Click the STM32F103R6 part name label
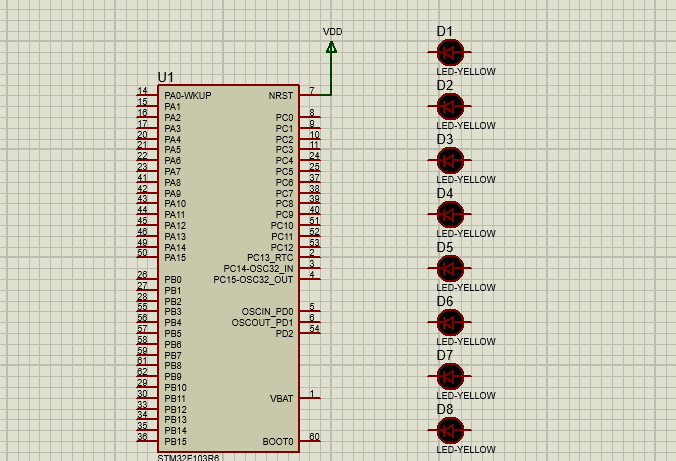 pos(188,458)
